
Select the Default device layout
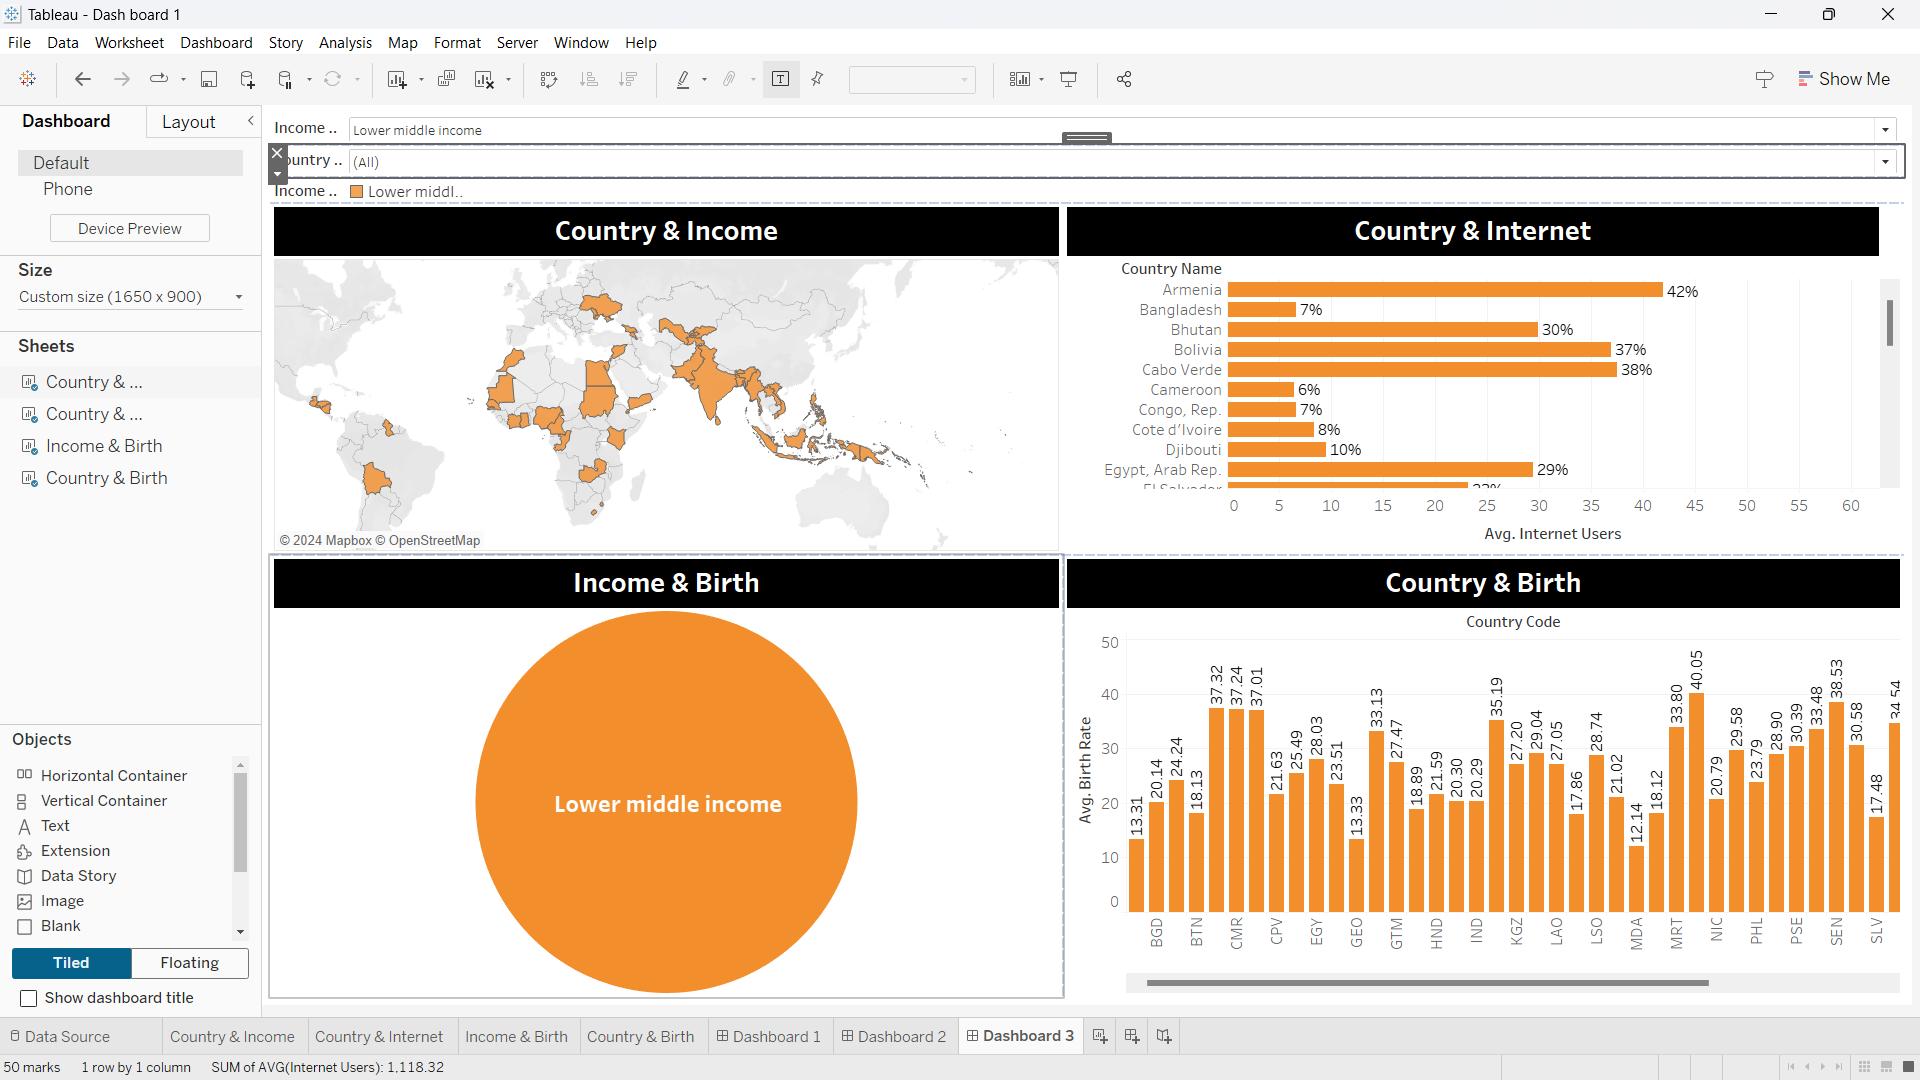(x=130, y=163)
